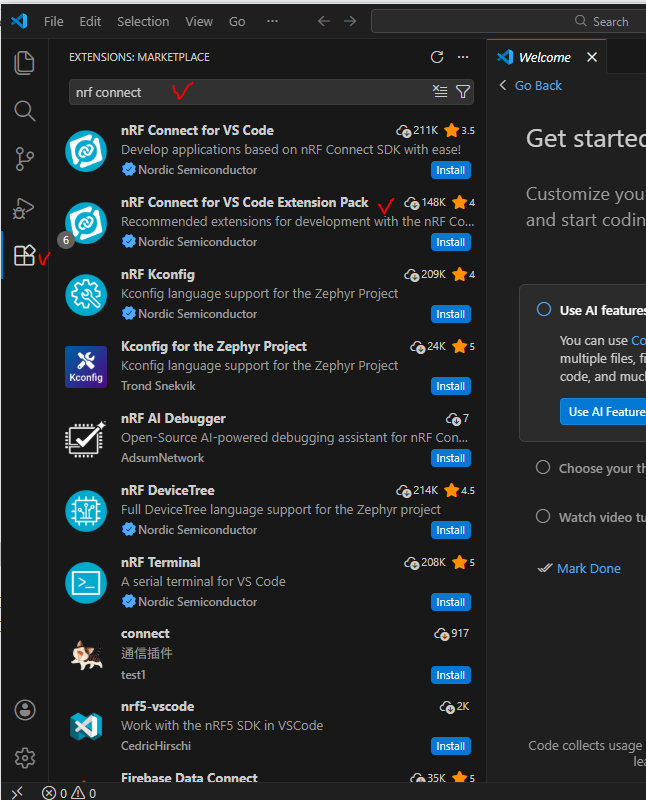This screenshot has height=800, width=646.
Task: Open the Extensions view icon
Action: coord(24,255)
